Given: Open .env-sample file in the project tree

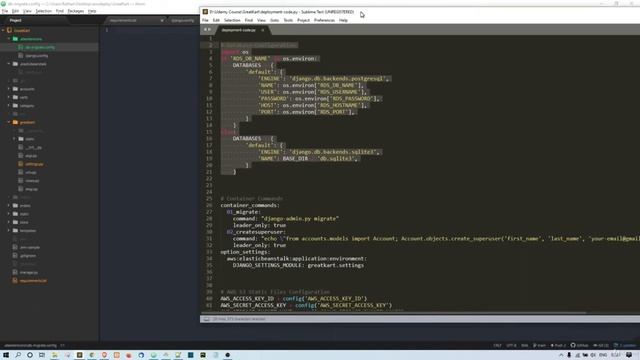Looking at the screenshot, I should point(30,247).
